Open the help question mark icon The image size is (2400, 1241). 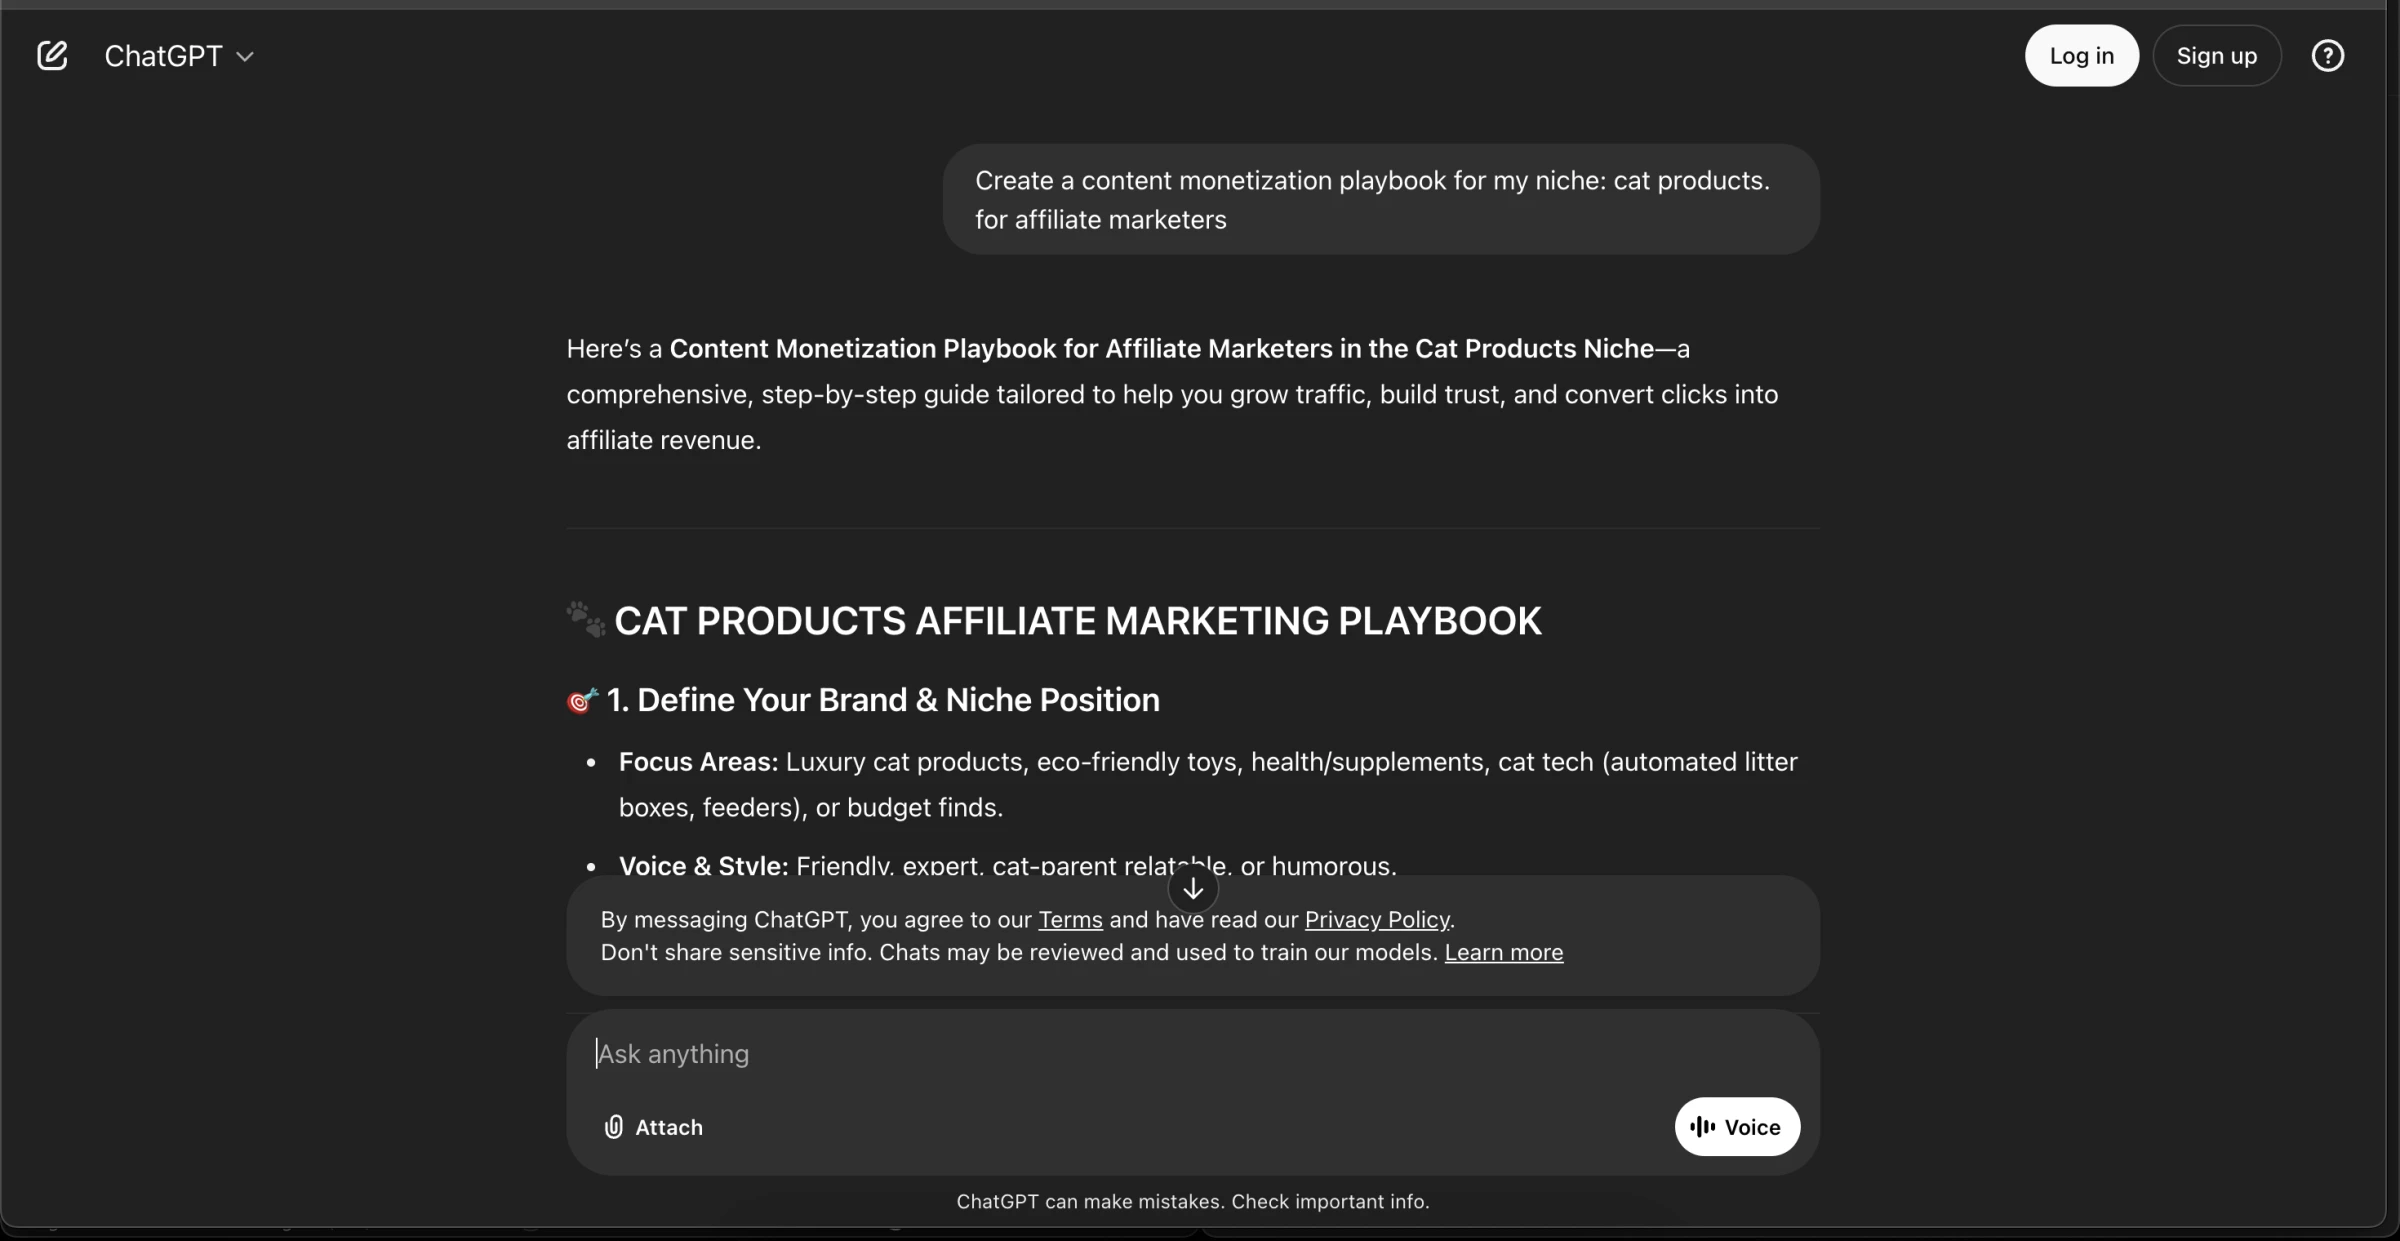pyautogui.click(x=2327, y=56)
